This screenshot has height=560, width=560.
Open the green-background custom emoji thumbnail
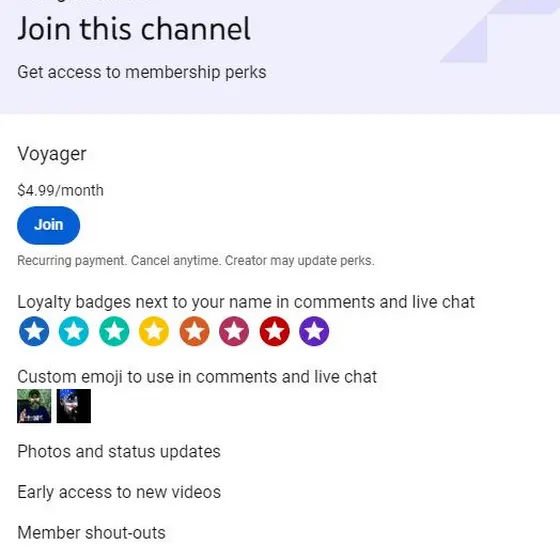pyautogui.click(x=34, y=406)
